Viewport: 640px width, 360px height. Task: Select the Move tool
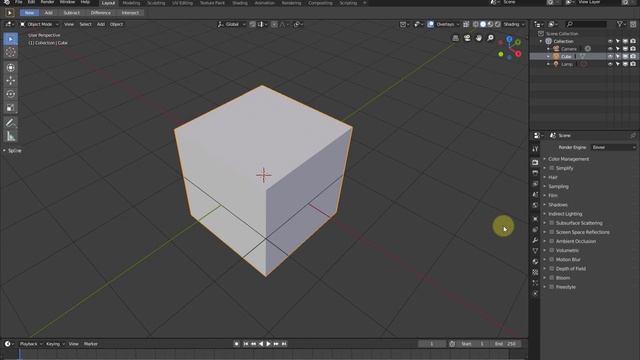coord(11,81)
